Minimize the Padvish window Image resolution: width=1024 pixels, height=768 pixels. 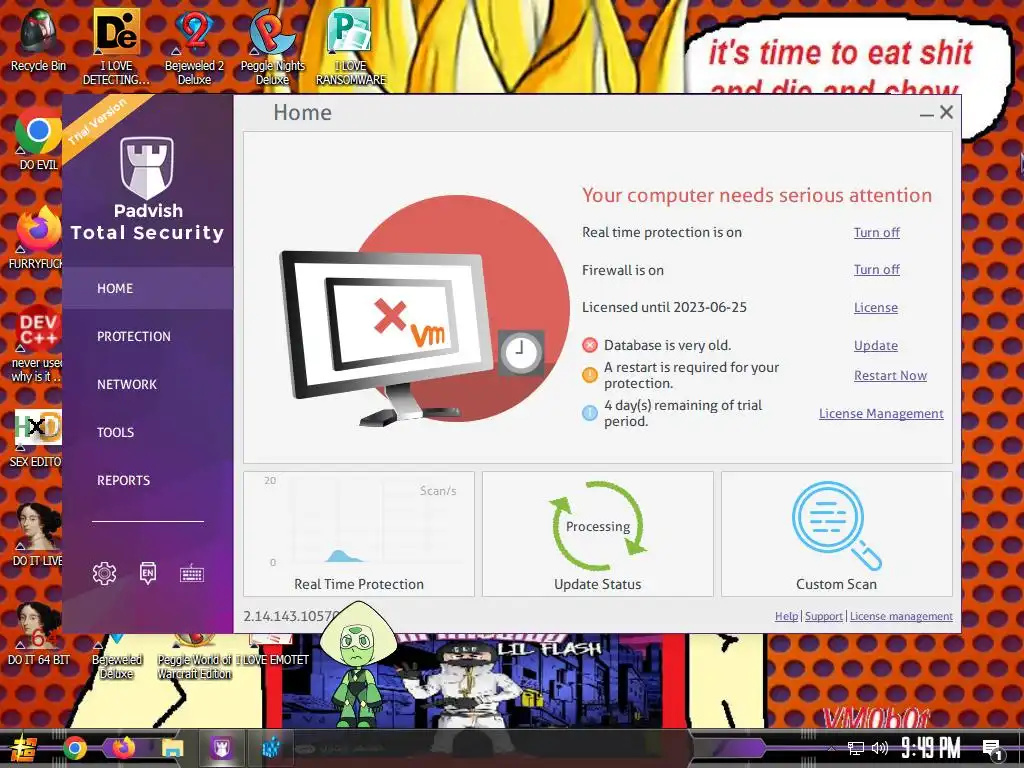(x=926, y=114)
